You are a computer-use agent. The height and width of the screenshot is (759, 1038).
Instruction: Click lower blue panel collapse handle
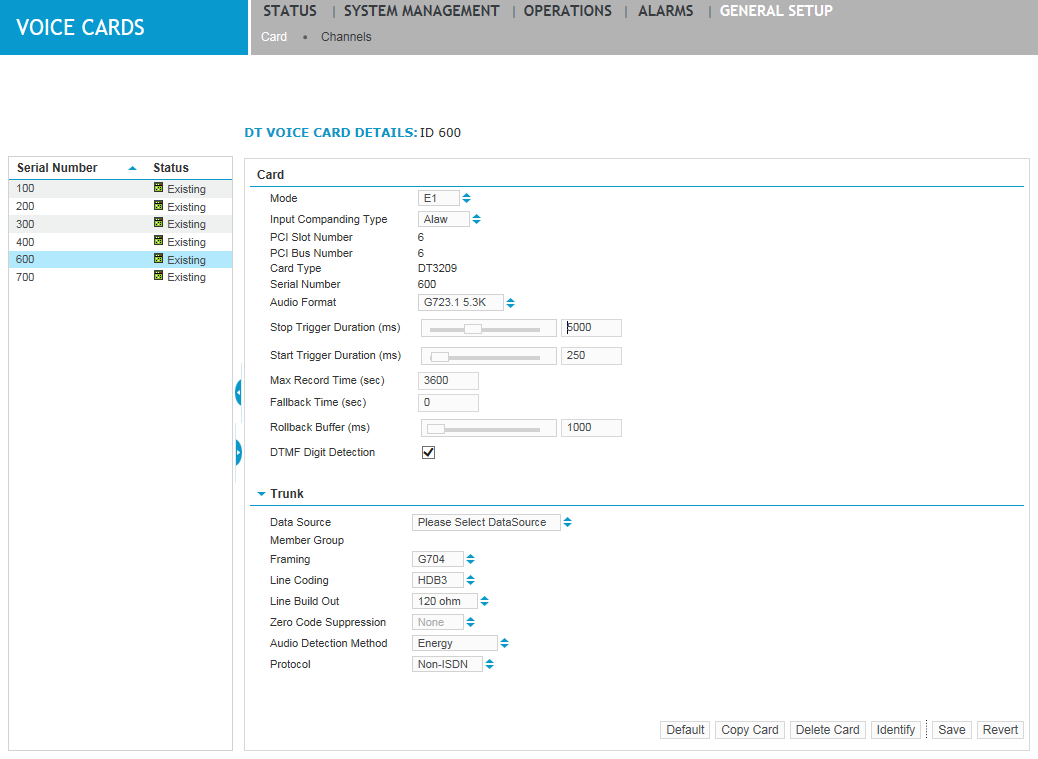pos(239,453)
